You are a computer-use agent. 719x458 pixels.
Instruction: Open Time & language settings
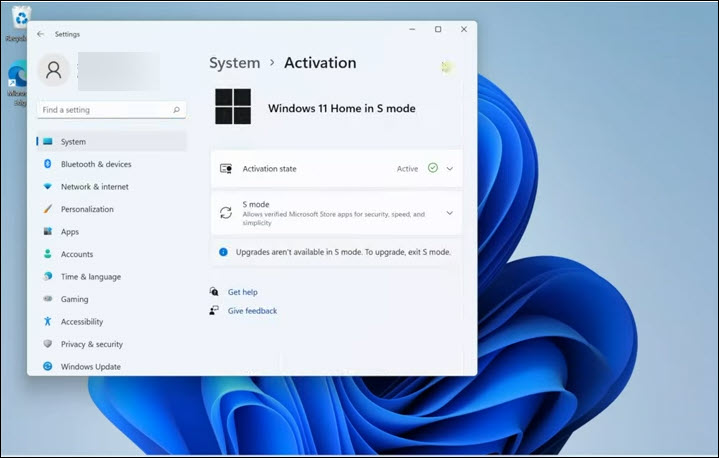coord(90,277)
